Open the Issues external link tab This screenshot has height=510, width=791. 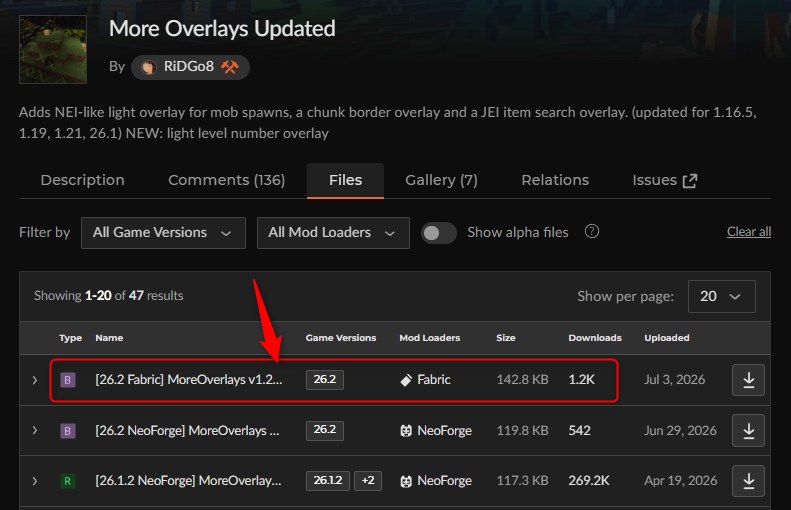tap(665, 180)
